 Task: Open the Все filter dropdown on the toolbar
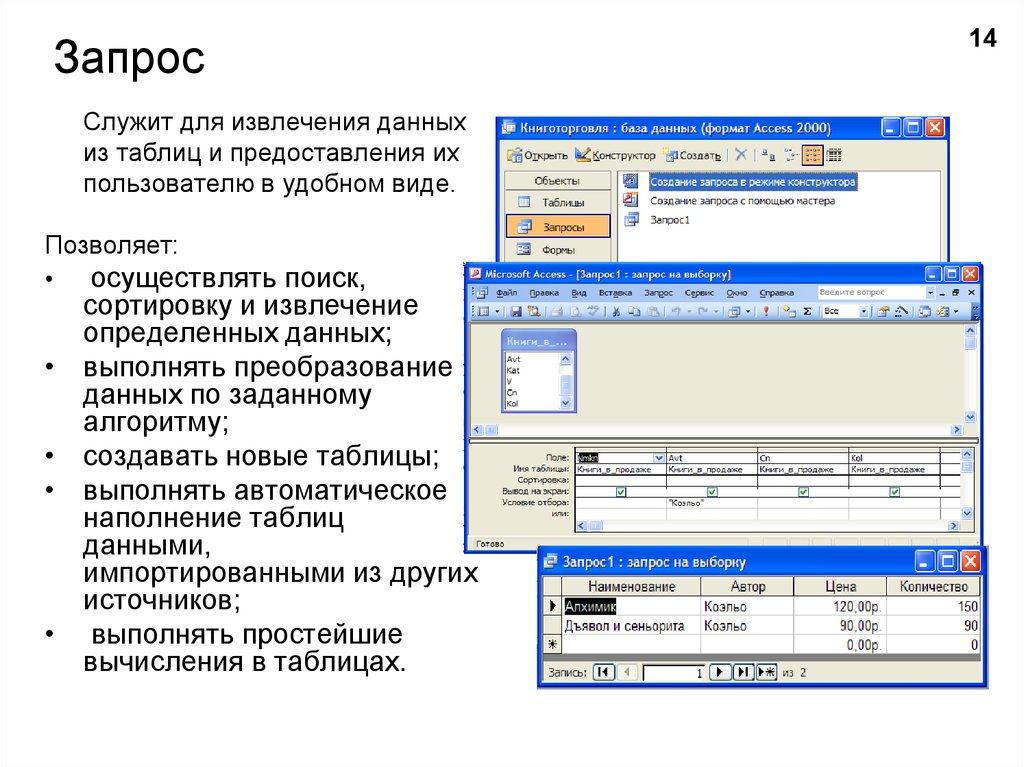863,311
